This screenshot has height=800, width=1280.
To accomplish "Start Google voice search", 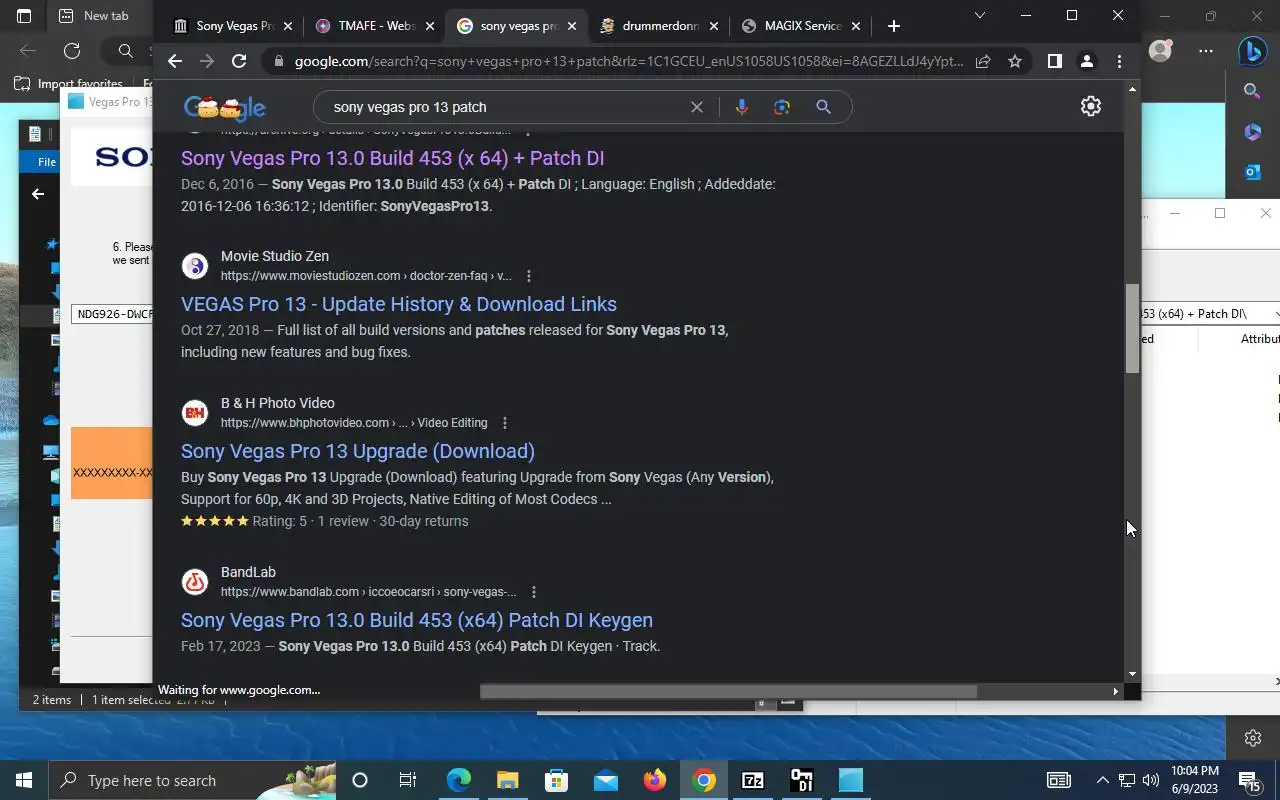I will click(741, 107).
